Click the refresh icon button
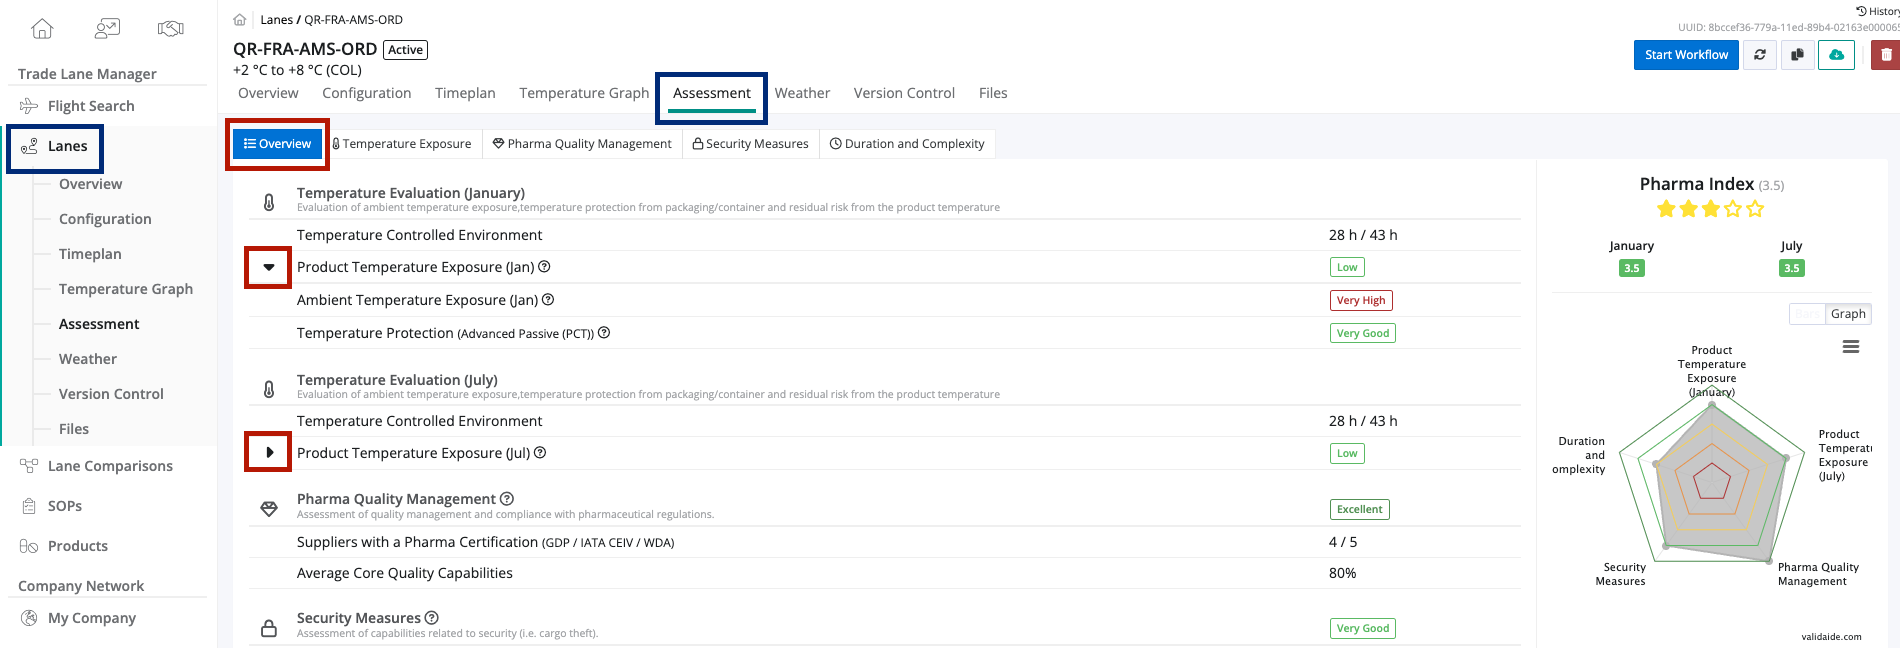Image resolution: width=1900 pixels, height=648 pixels. click(x=1760, y=55)
